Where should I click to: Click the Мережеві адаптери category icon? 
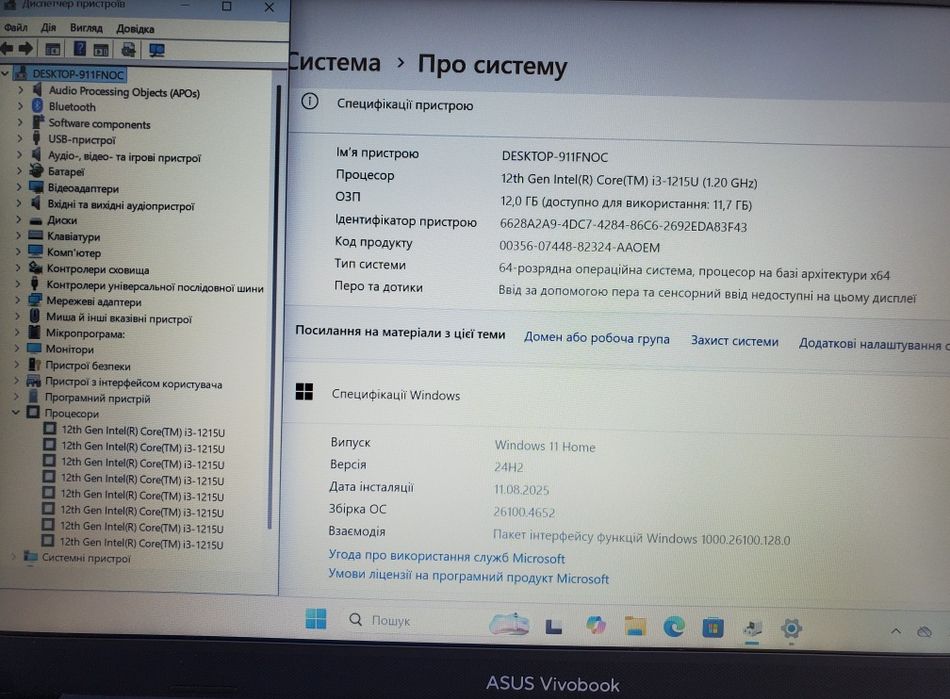click(x=35, y=300)
